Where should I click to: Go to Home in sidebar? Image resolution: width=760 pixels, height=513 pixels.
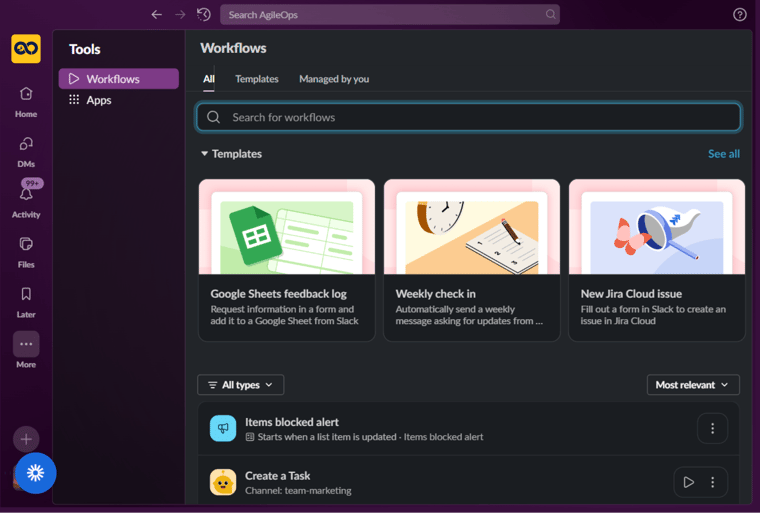(26, 102)
